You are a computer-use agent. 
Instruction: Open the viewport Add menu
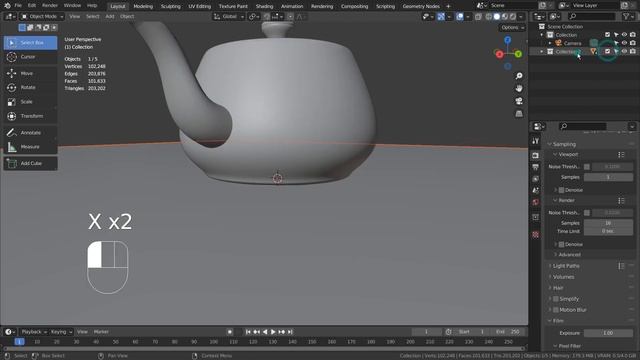tap(110, 17)
